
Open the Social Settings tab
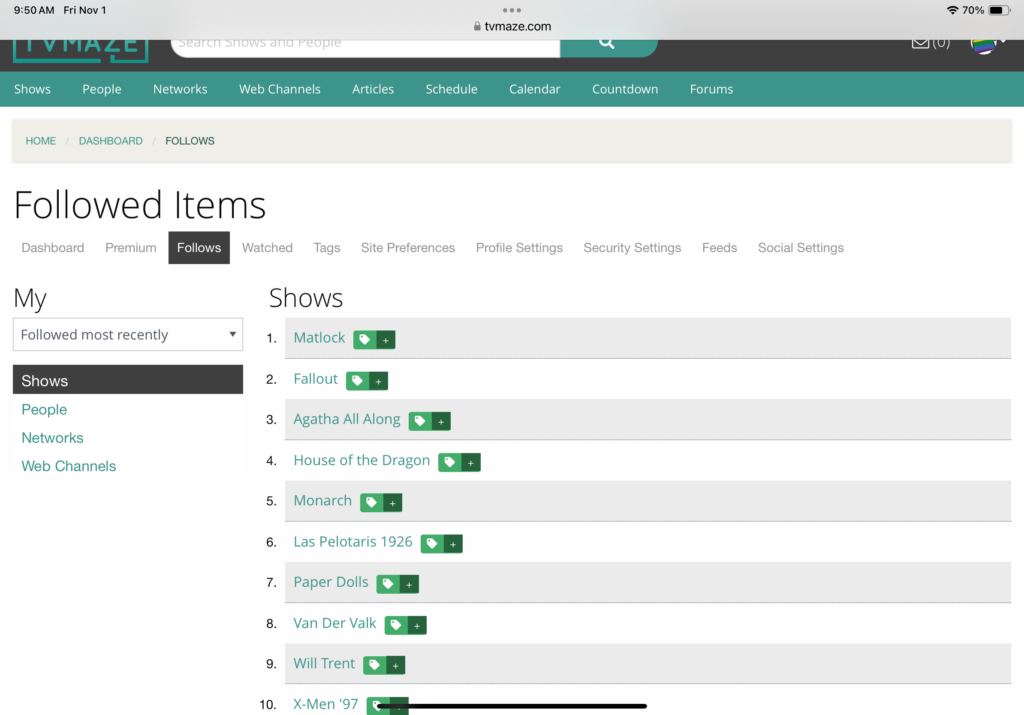tap(801, 247)
